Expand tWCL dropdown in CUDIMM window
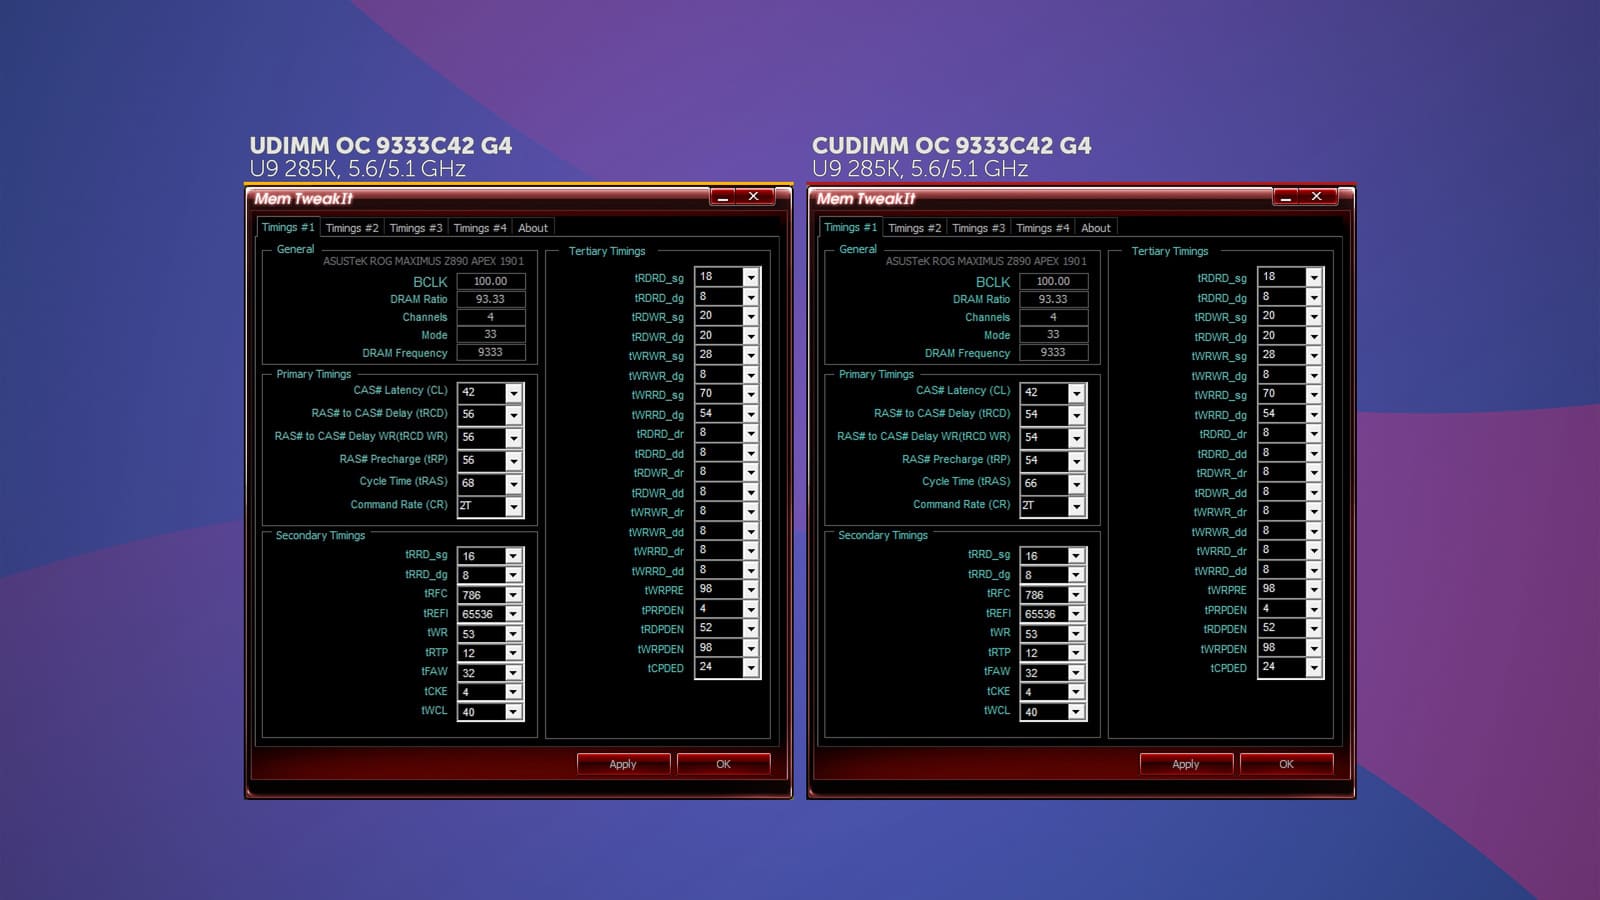The image size is (1600, 900). click(x=1076, y=712)
